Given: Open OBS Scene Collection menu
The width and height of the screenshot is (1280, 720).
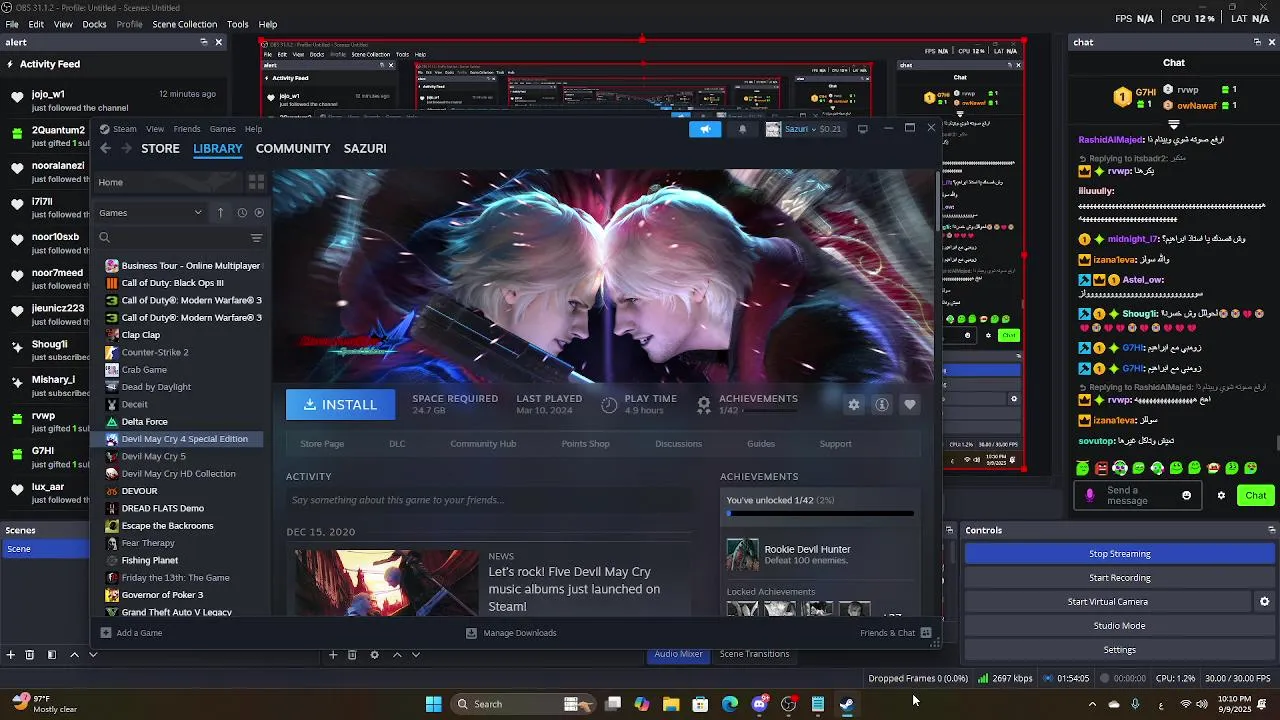Looking at the screenshot, I should coord(184,24).
